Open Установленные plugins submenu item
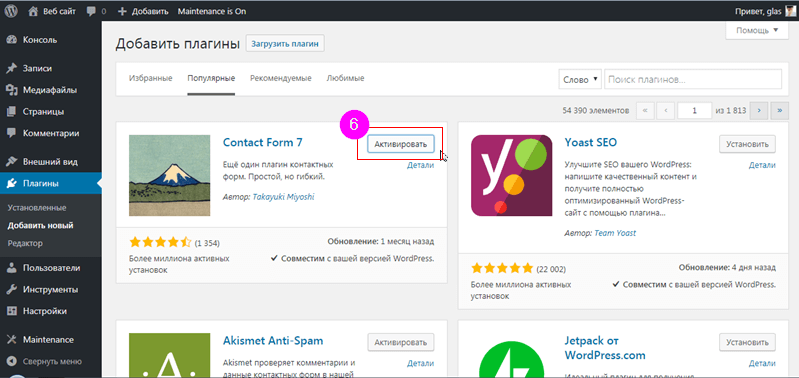Image resolution: width=799 pixels, height=378 pixels. 37,208
